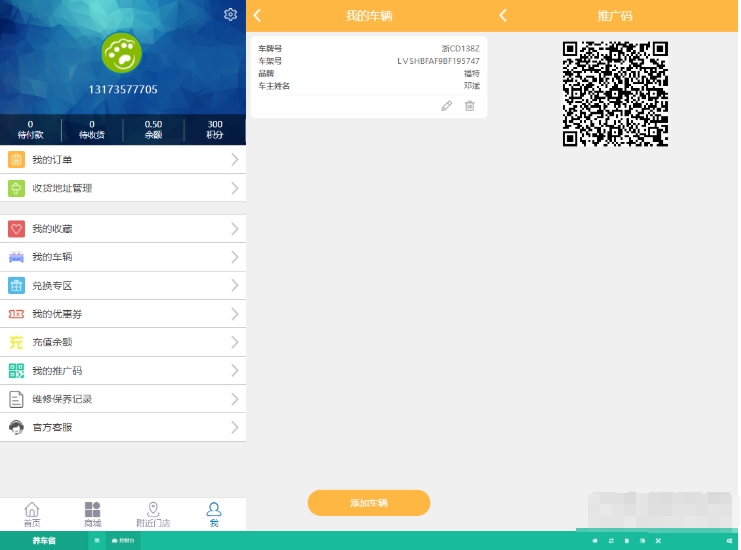Delete the vehicle with the trash icon

pos(470,106)
